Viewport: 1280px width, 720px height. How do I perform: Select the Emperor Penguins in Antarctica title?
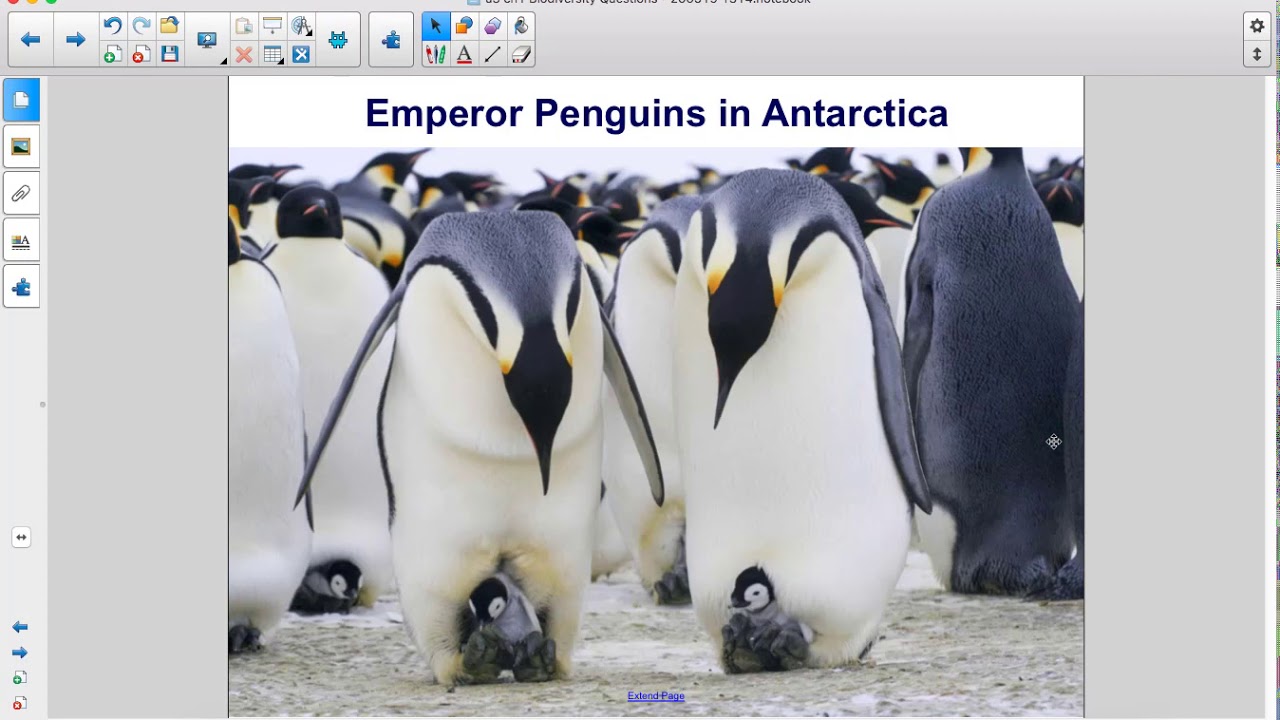tap(656, 113)
